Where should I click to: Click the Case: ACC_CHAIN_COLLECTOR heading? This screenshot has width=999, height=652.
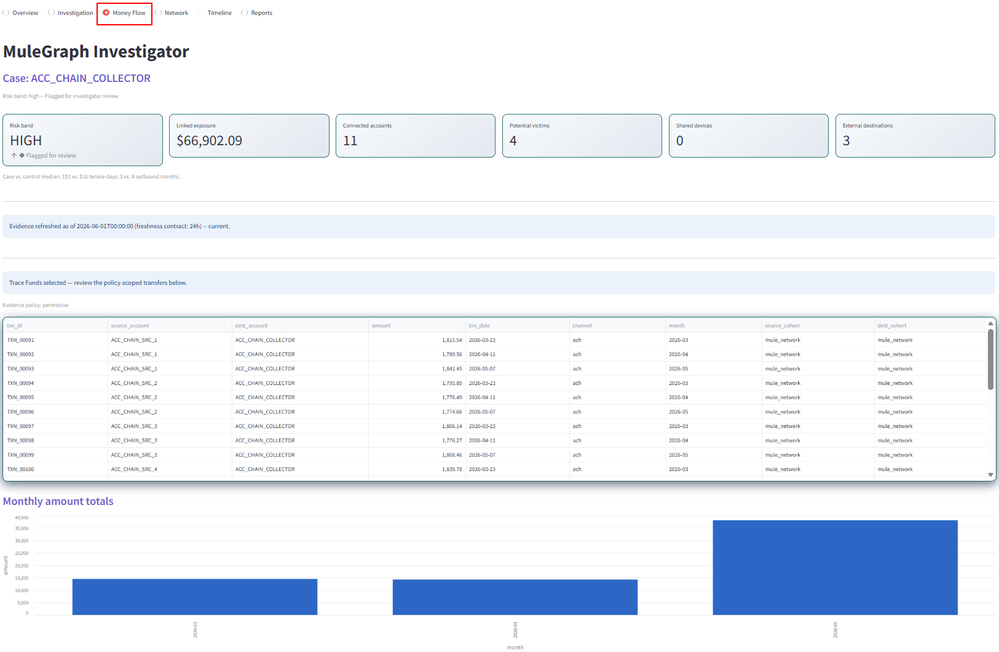(76, 78)
